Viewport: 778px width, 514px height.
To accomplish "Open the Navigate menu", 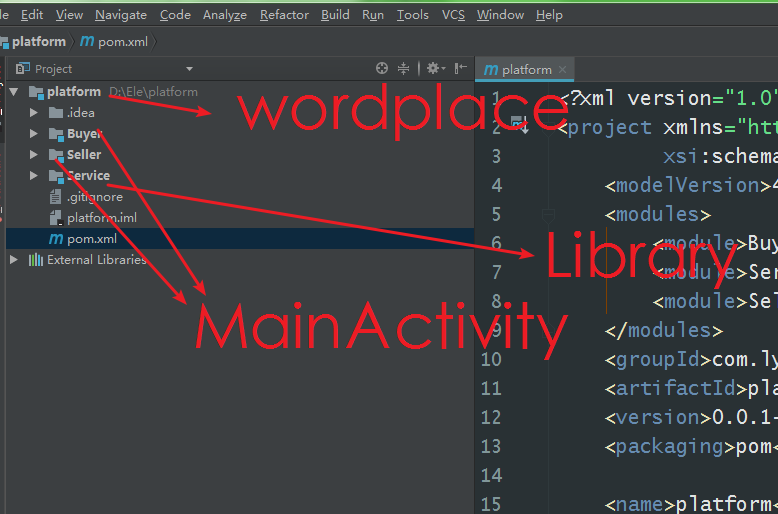I will click(x=121, y=15).
